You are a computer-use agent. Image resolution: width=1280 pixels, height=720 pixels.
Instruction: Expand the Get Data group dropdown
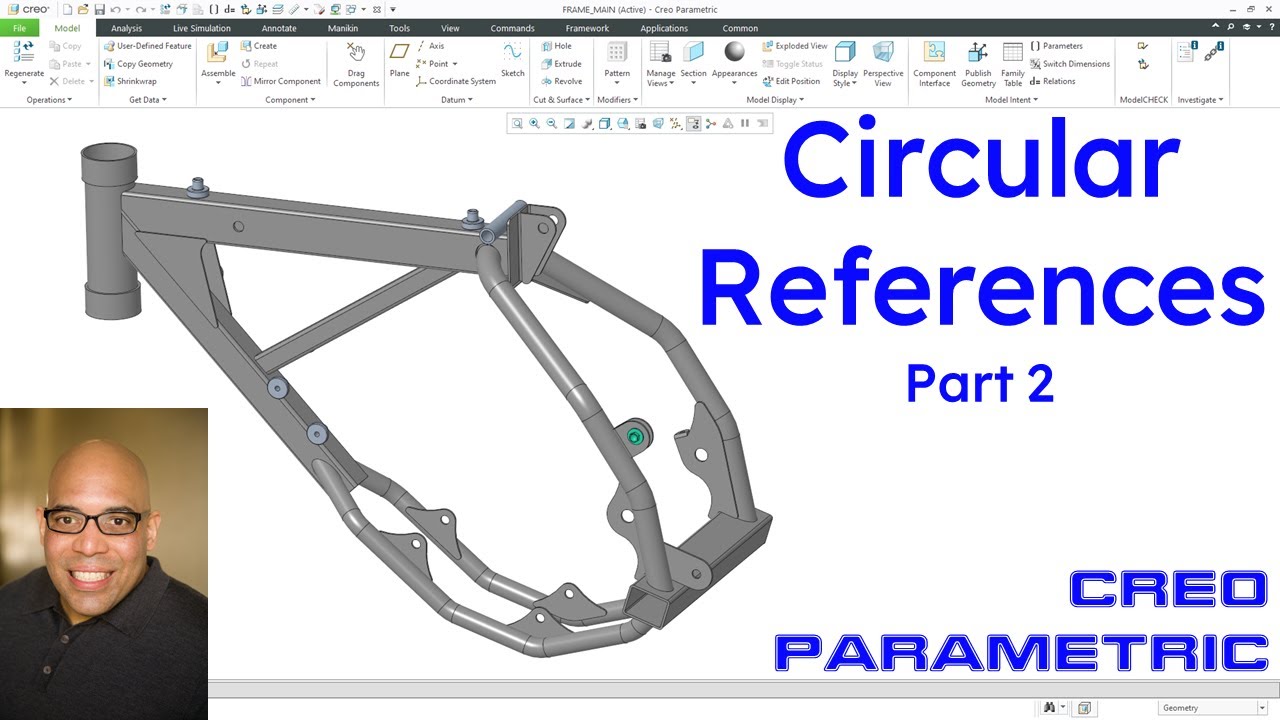tap(148, 100)
